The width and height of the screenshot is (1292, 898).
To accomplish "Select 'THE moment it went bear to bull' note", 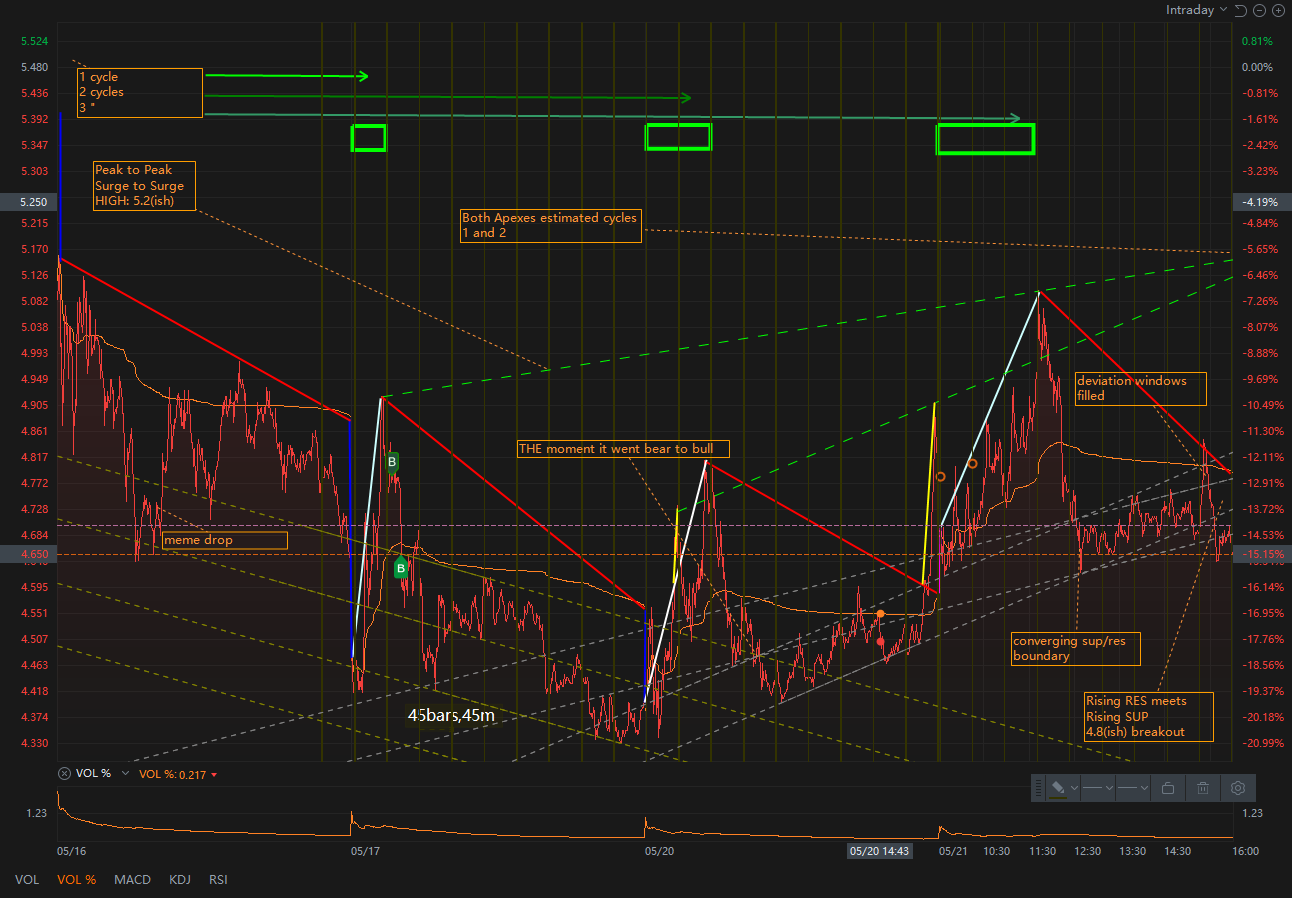I will [623, 449].
